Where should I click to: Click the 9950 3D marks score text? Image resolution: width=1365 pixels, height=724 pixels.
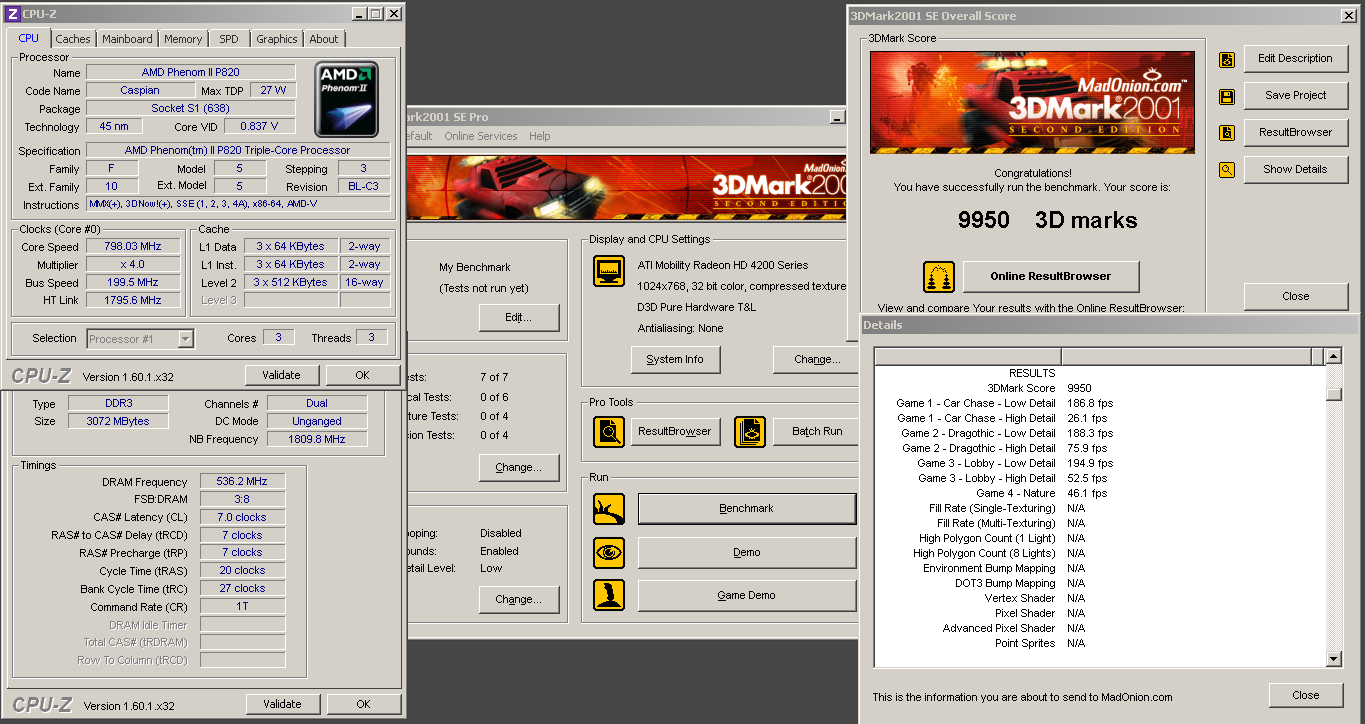(1047, 220)
